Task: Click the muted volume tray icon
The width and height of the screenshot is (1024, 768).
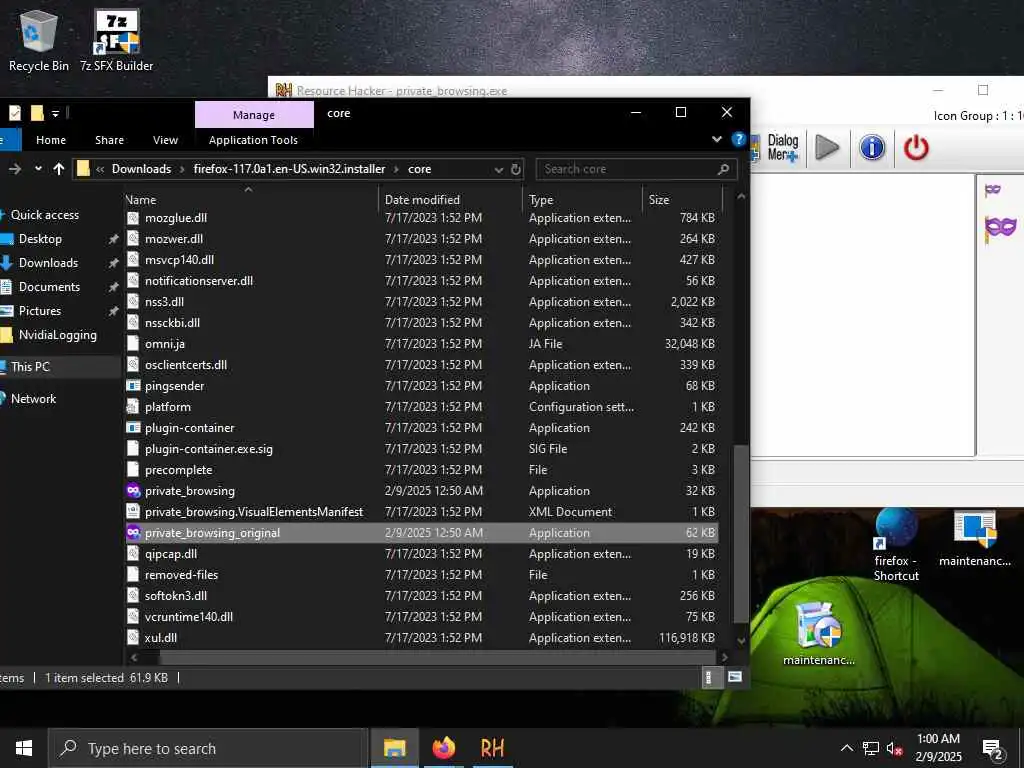Action: 895,748
